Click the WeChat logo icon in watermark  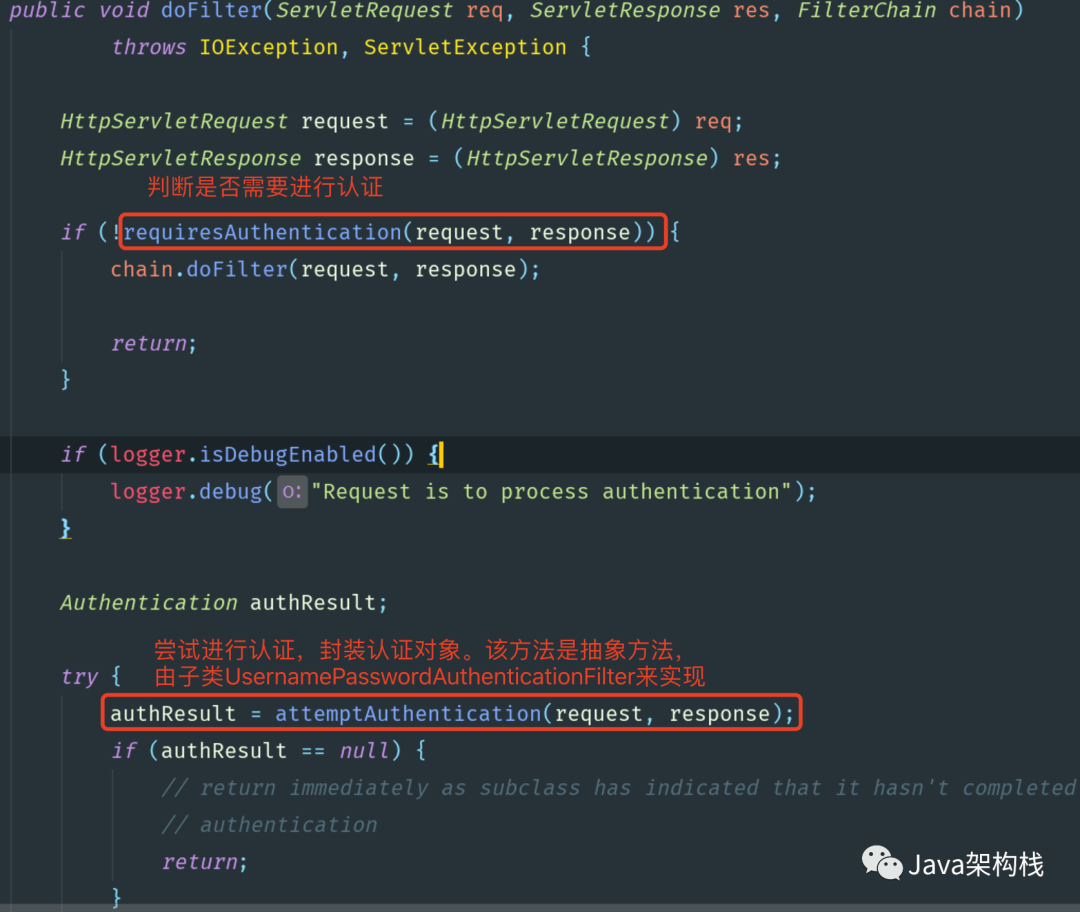pos(882,863)
